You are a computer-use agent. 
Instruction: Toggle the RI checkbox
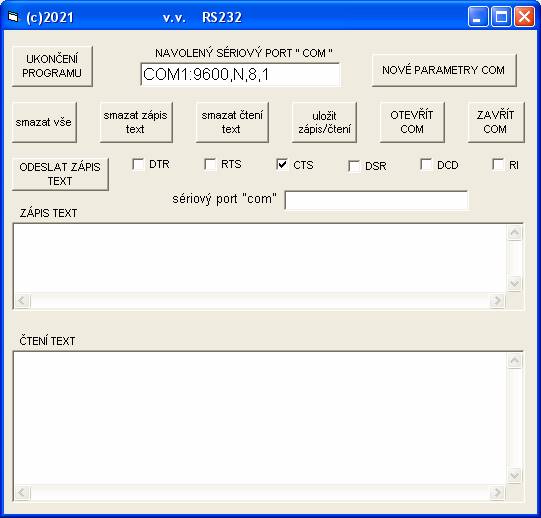[498, 165]
